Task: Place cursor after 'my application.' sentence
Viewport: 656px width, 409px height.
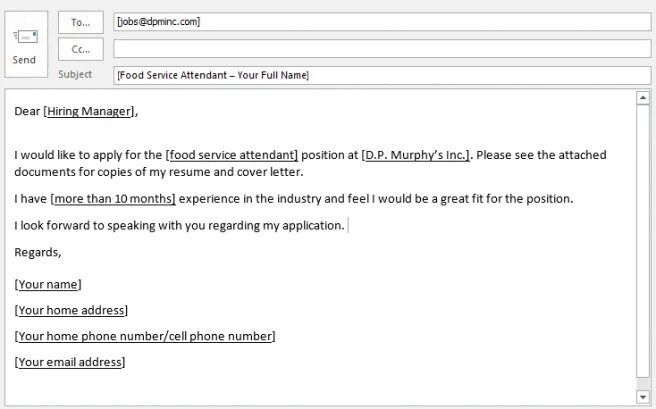Action: [347, 226]
